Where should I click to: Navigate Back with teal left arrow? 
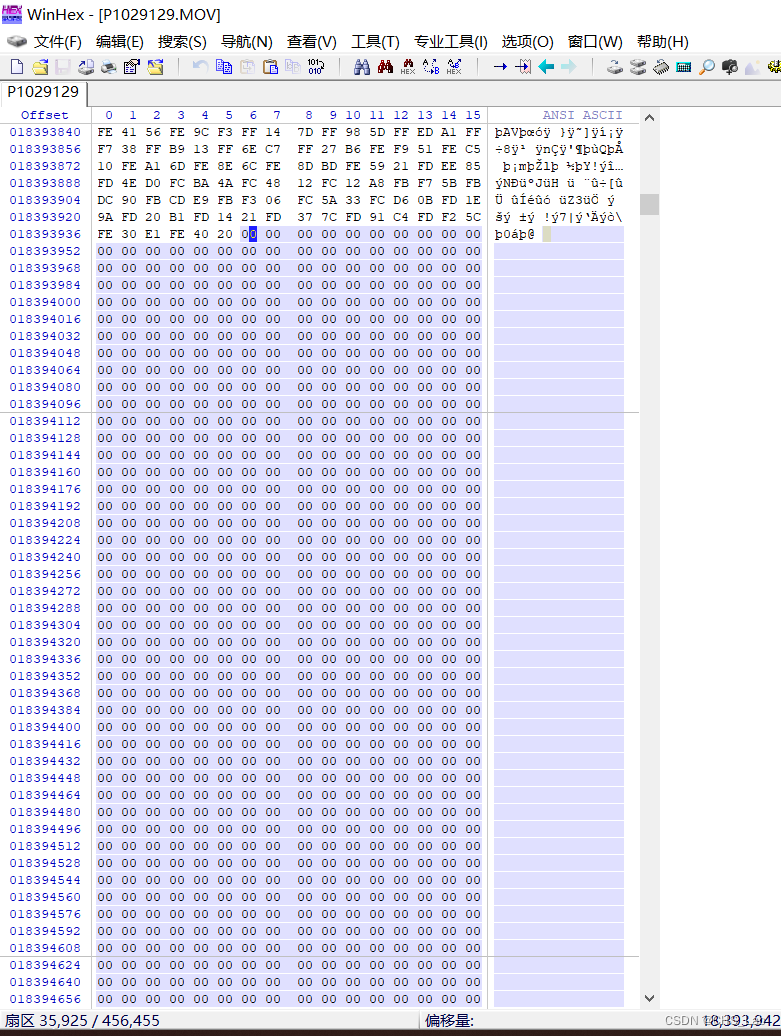point(546,67)
